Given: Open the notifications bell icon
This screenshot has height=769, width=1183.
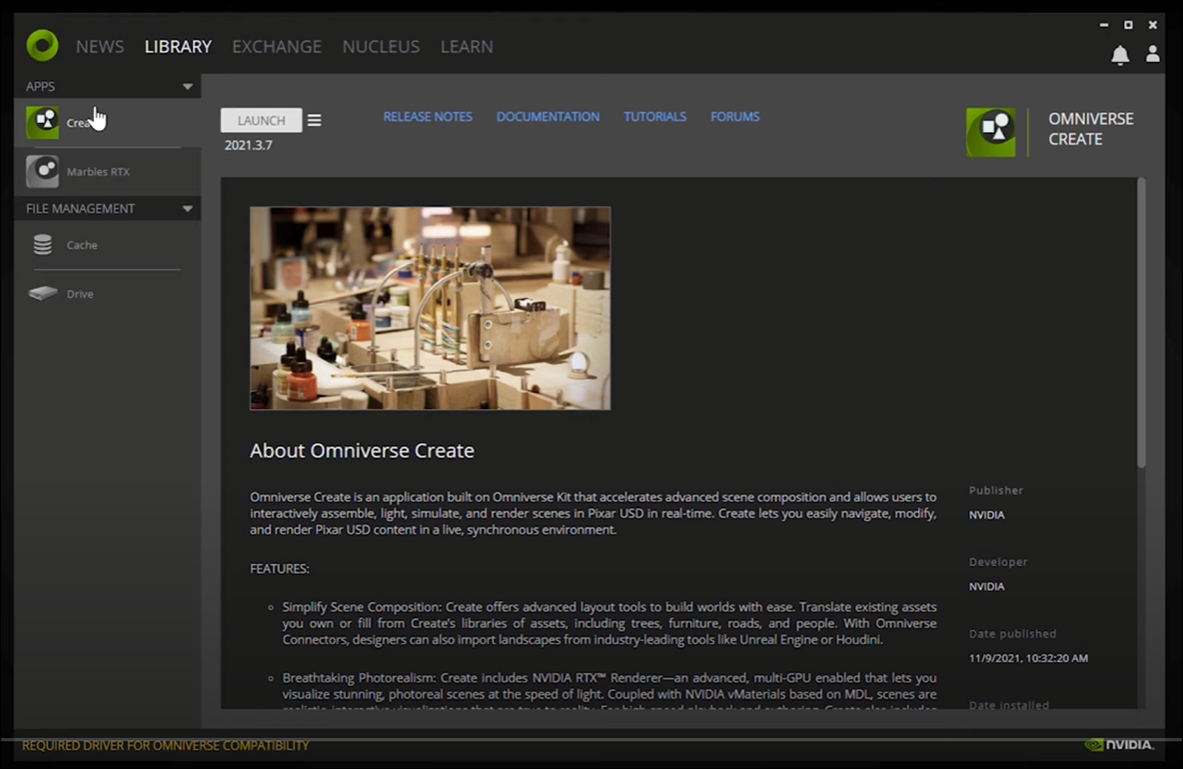Looking at the screenshot, I should click(x=1120, y=55).
